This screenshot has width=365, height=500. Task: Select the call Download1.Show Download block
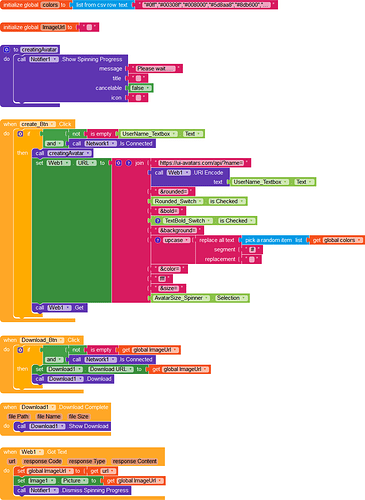[63, 426]
